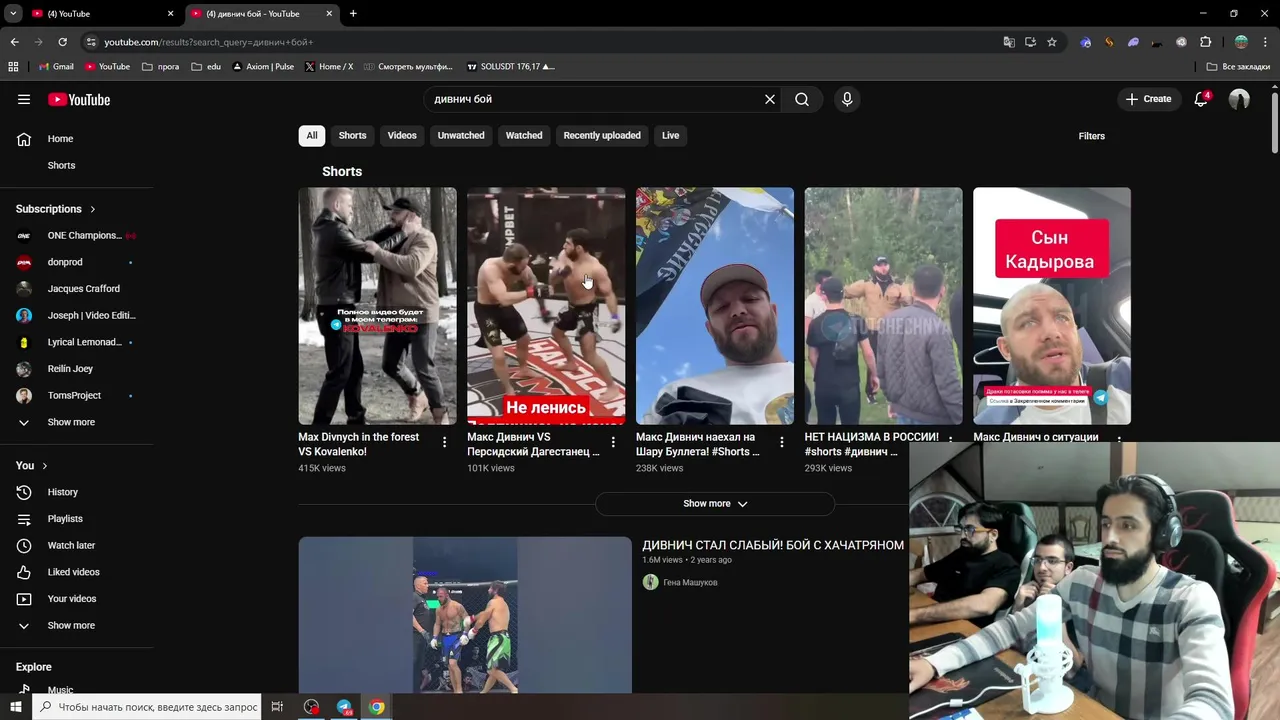The image size is (1280, 720).
Task: Select the Live filter chip
Action: pos(670,136)
